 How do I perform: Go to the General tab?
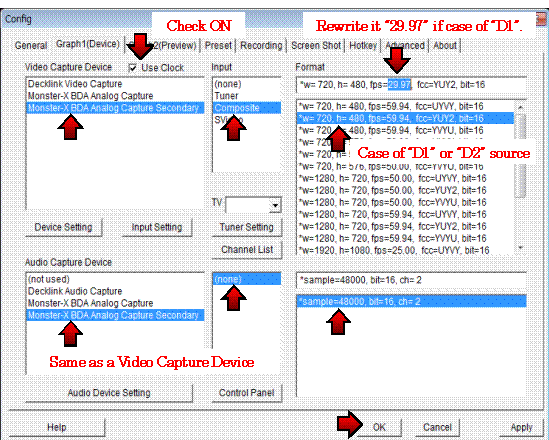[31, 46]
